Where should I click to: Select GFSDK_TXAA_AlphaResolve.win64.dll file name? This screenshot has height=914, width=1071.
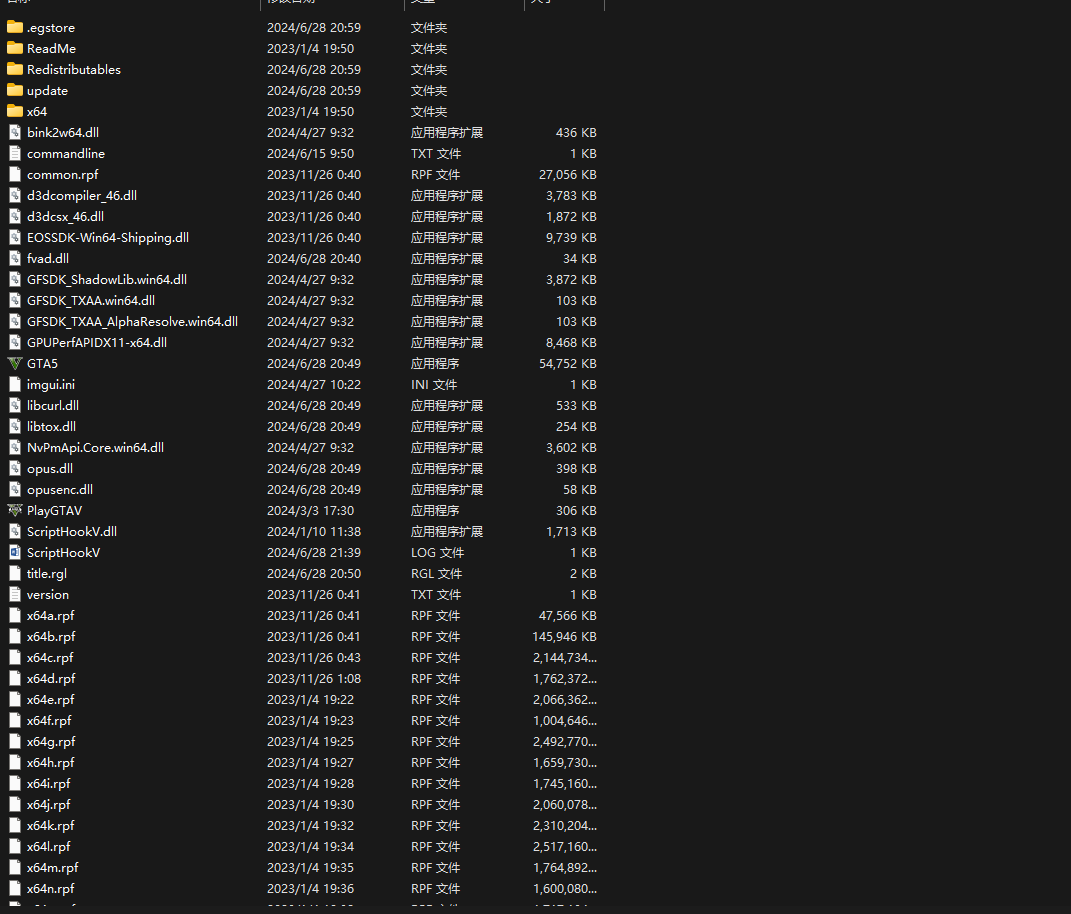[x=133, y=322]
